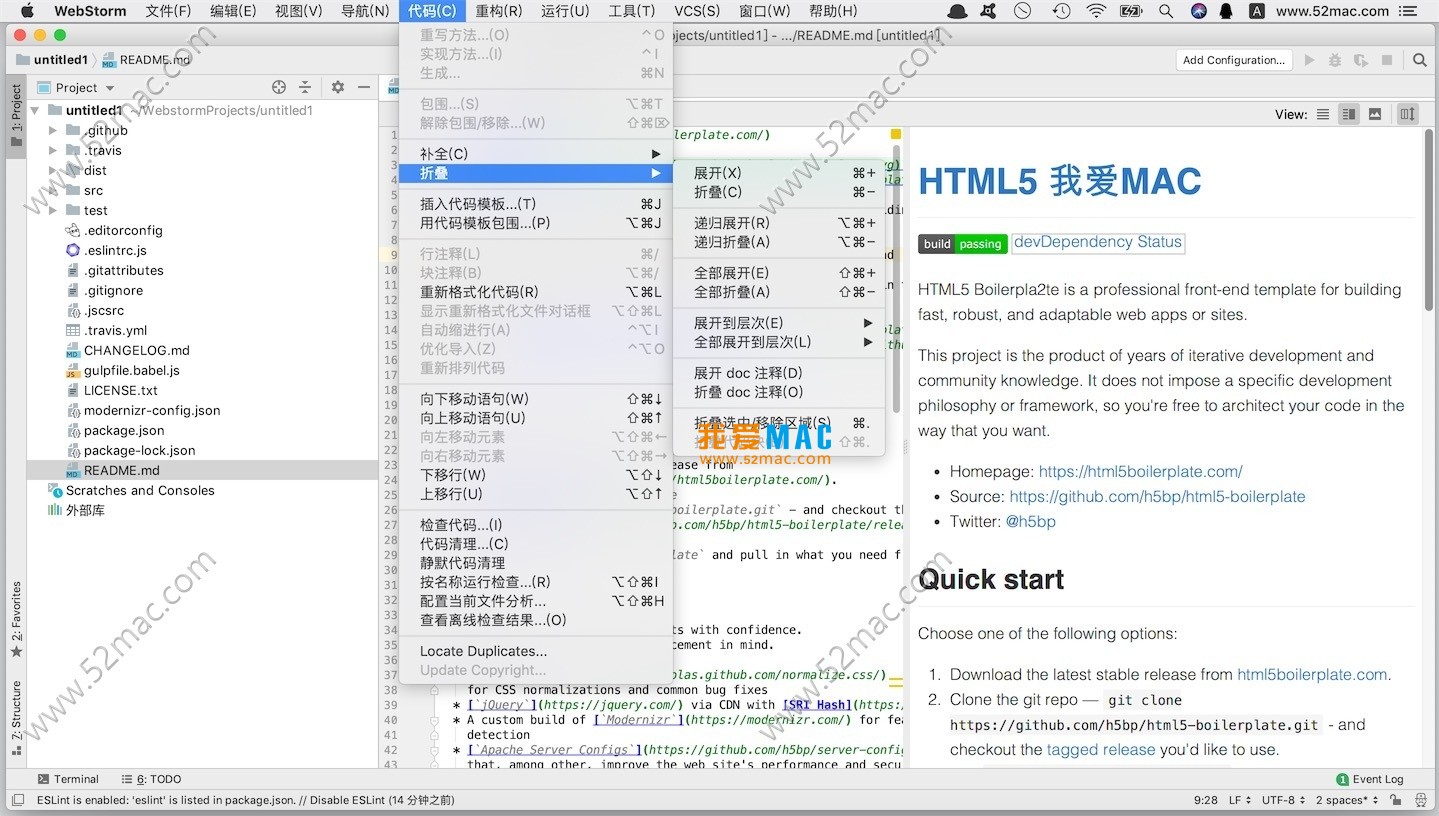Click tool windows quick-access icon bottom-left
This screenshot has width=1439, height=816.
coord(17,800)
